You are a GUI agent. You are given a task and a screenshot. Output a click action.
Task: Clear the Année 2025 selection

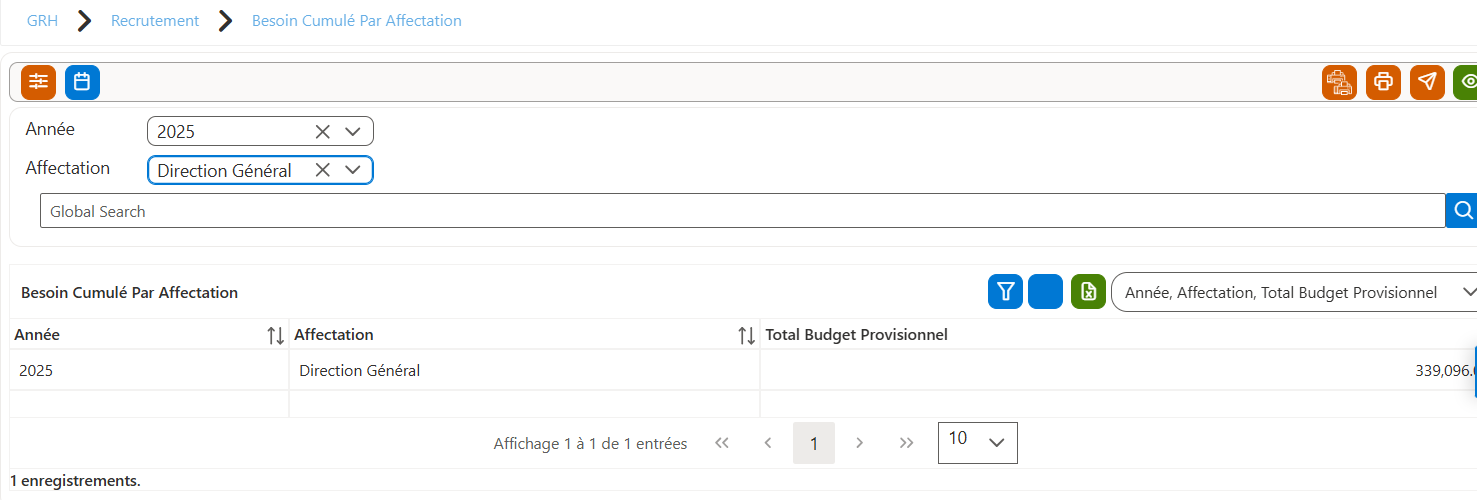coord(322,131)
